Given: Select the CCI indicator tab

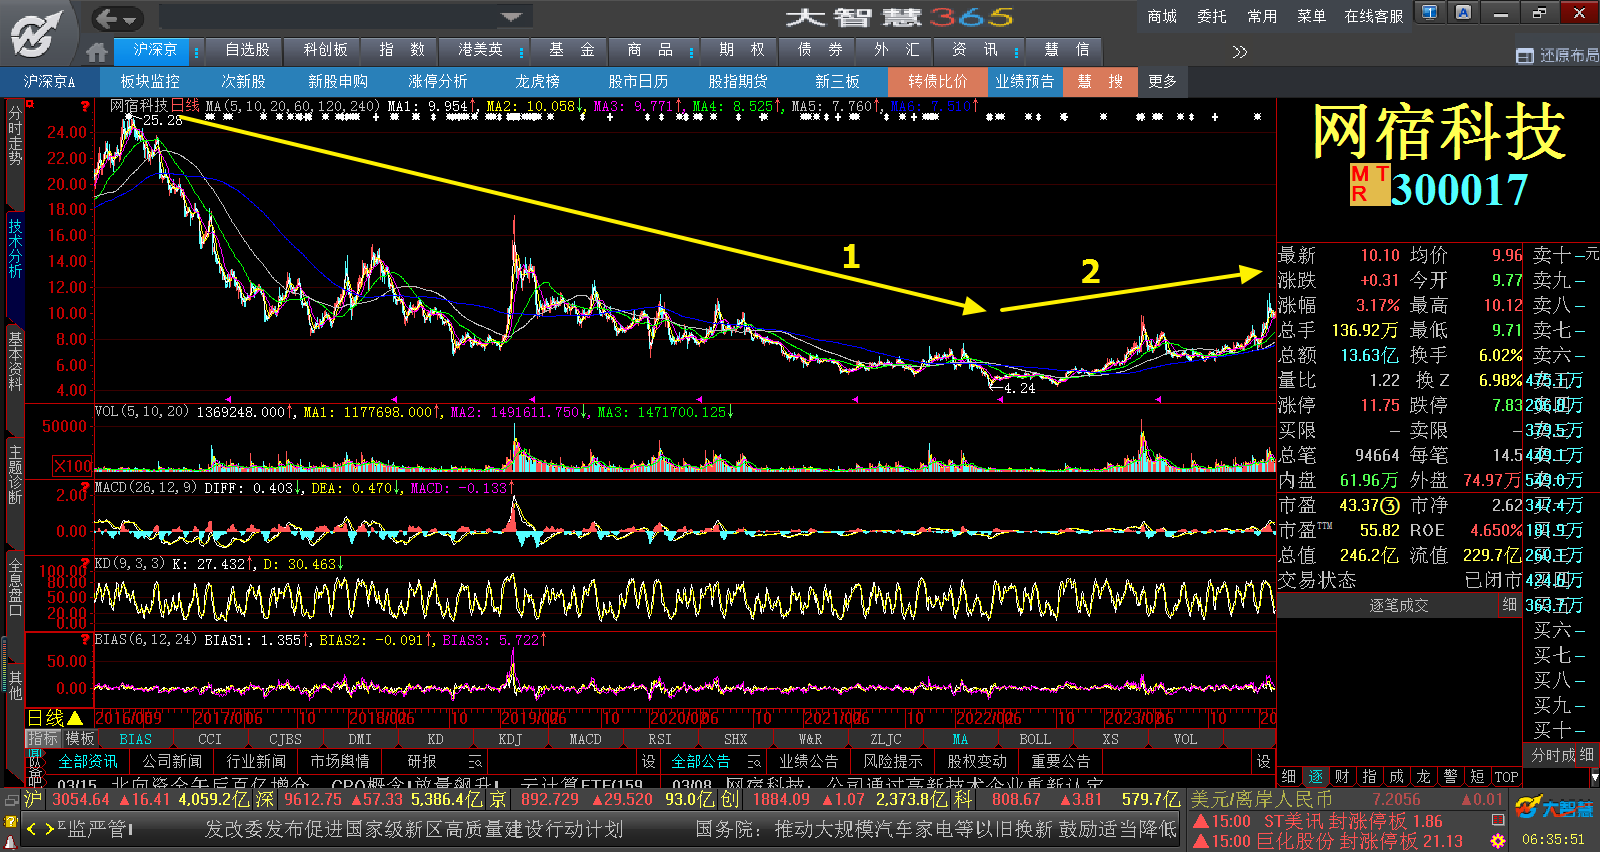Looking at the screenshot, I should [210, 739].
